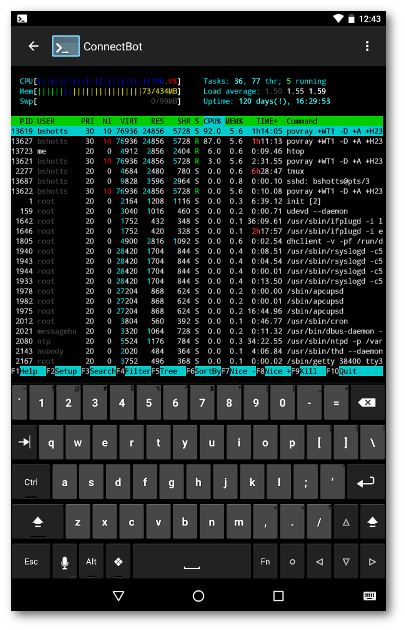
Task: Select F2 Setup in htop footer
Action: click(x=63, y=371)
